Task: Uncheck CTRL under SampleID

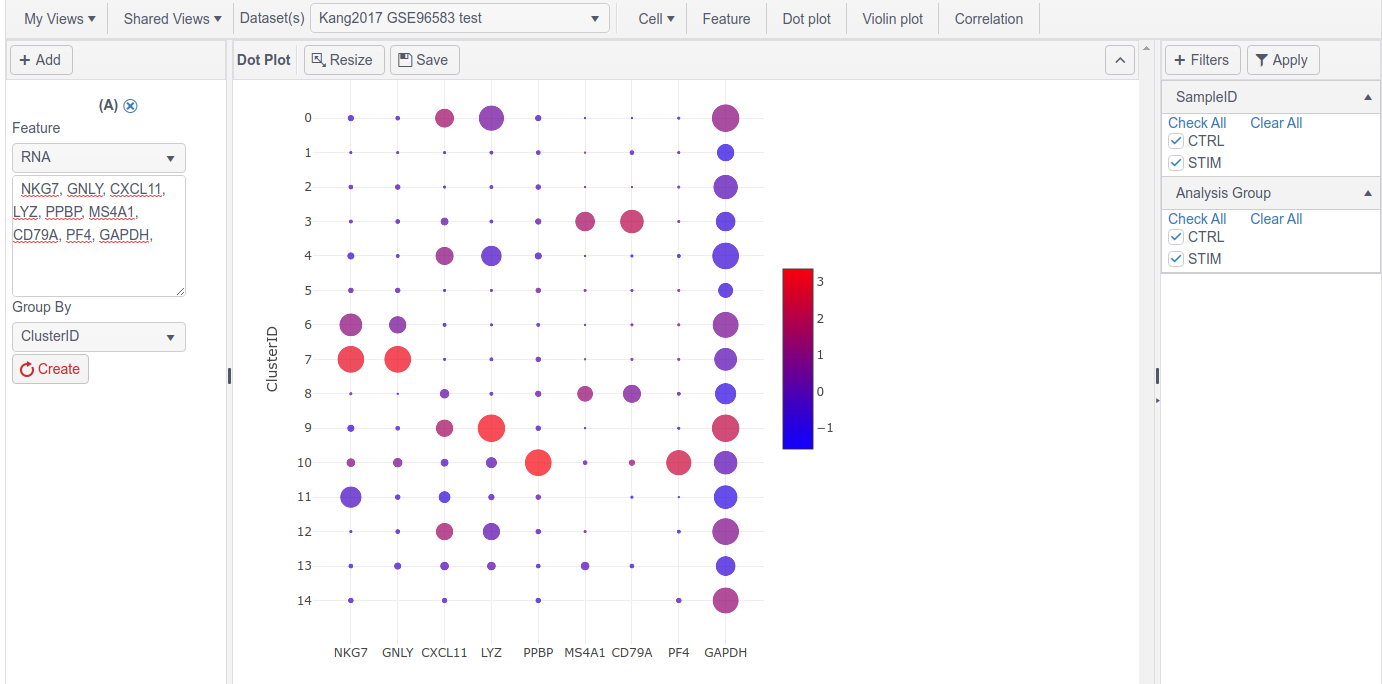Action: [x=1176, y=140]
